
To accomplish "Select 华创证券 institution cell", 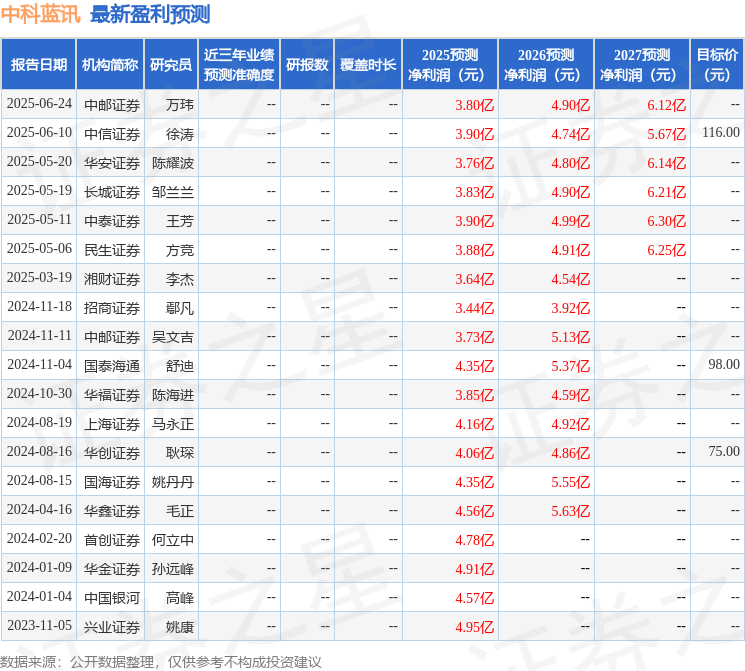I will click(x=112, y=452).
